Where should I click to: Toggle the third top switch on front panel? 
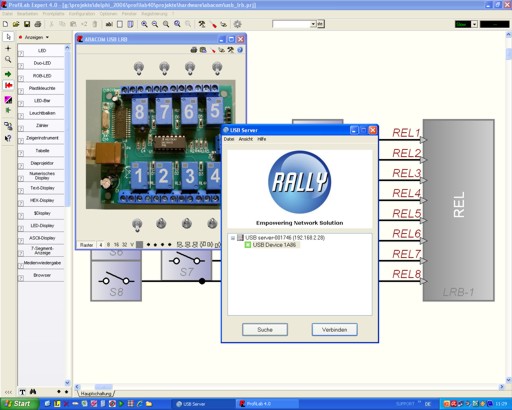click(x=190, y=68)
